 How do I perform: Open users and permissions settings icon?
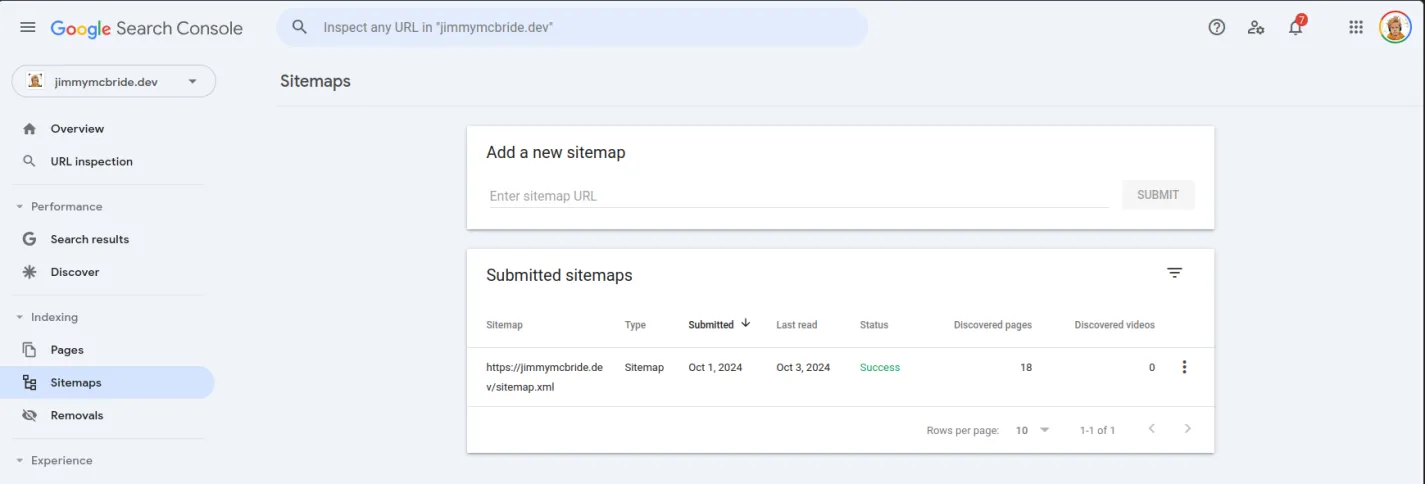[1256, 27]
